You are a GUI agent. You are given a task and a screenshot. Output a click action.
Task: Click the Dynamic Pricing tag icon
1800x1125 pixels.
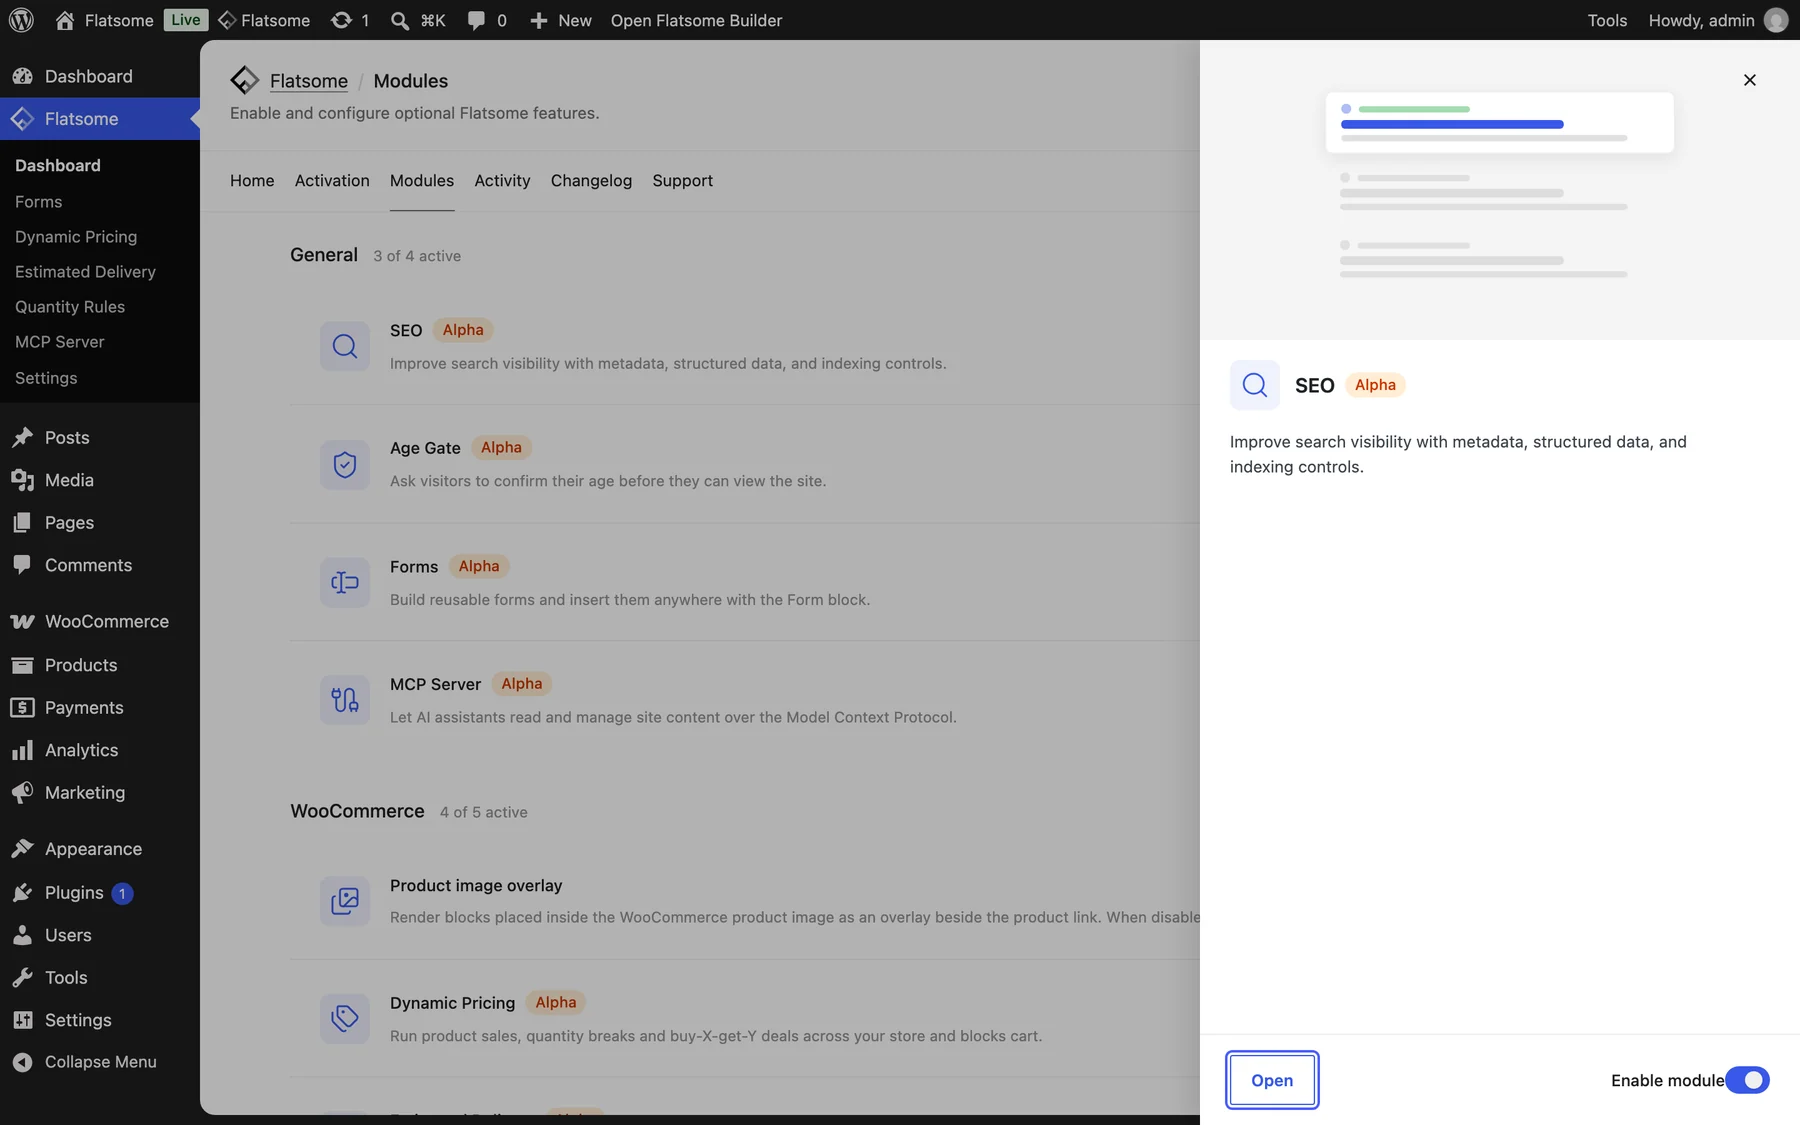click(345, 1019)
